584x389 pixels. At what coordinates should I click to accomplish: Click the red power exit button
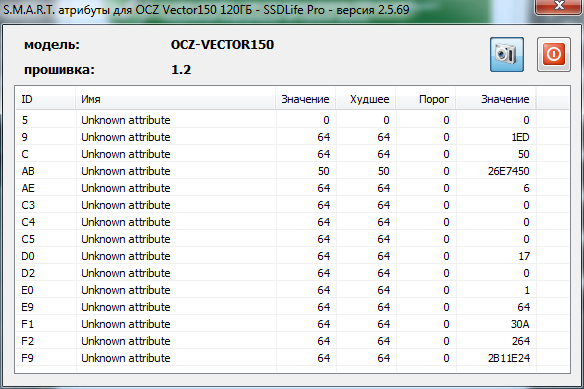click(553, 54)
